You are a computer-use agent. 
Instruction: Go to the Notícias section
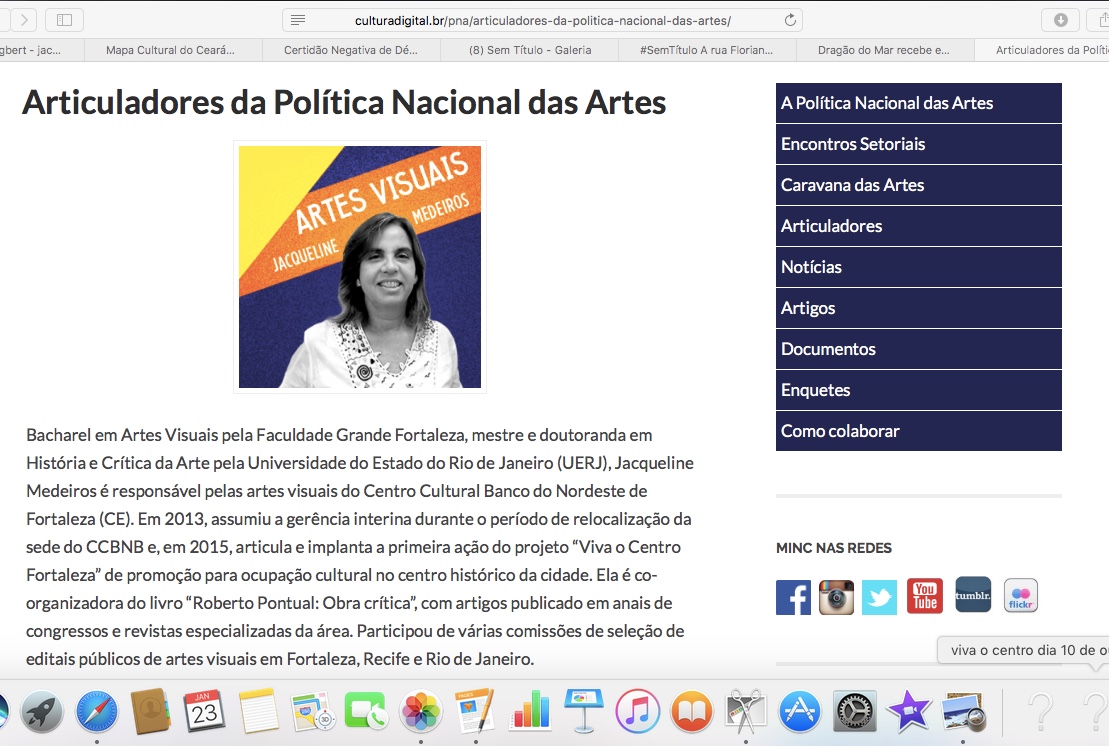pyautogui.click(x=811, y=267)
